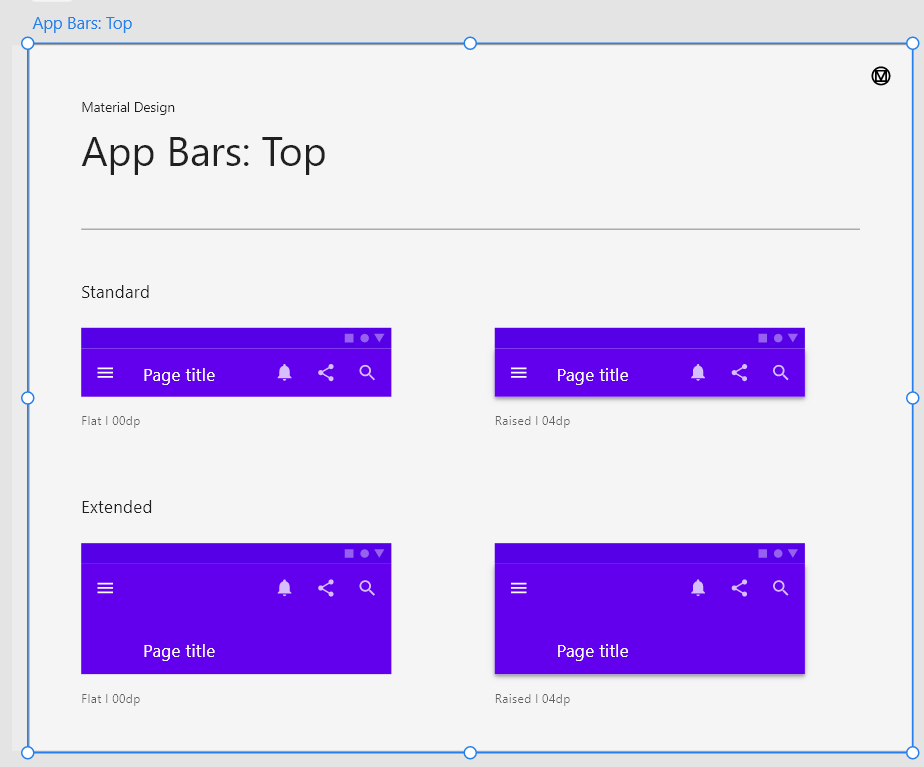The image size is (924, 767).
Task: Click the right-middle artboard selection handle
Action: point(912,398)
